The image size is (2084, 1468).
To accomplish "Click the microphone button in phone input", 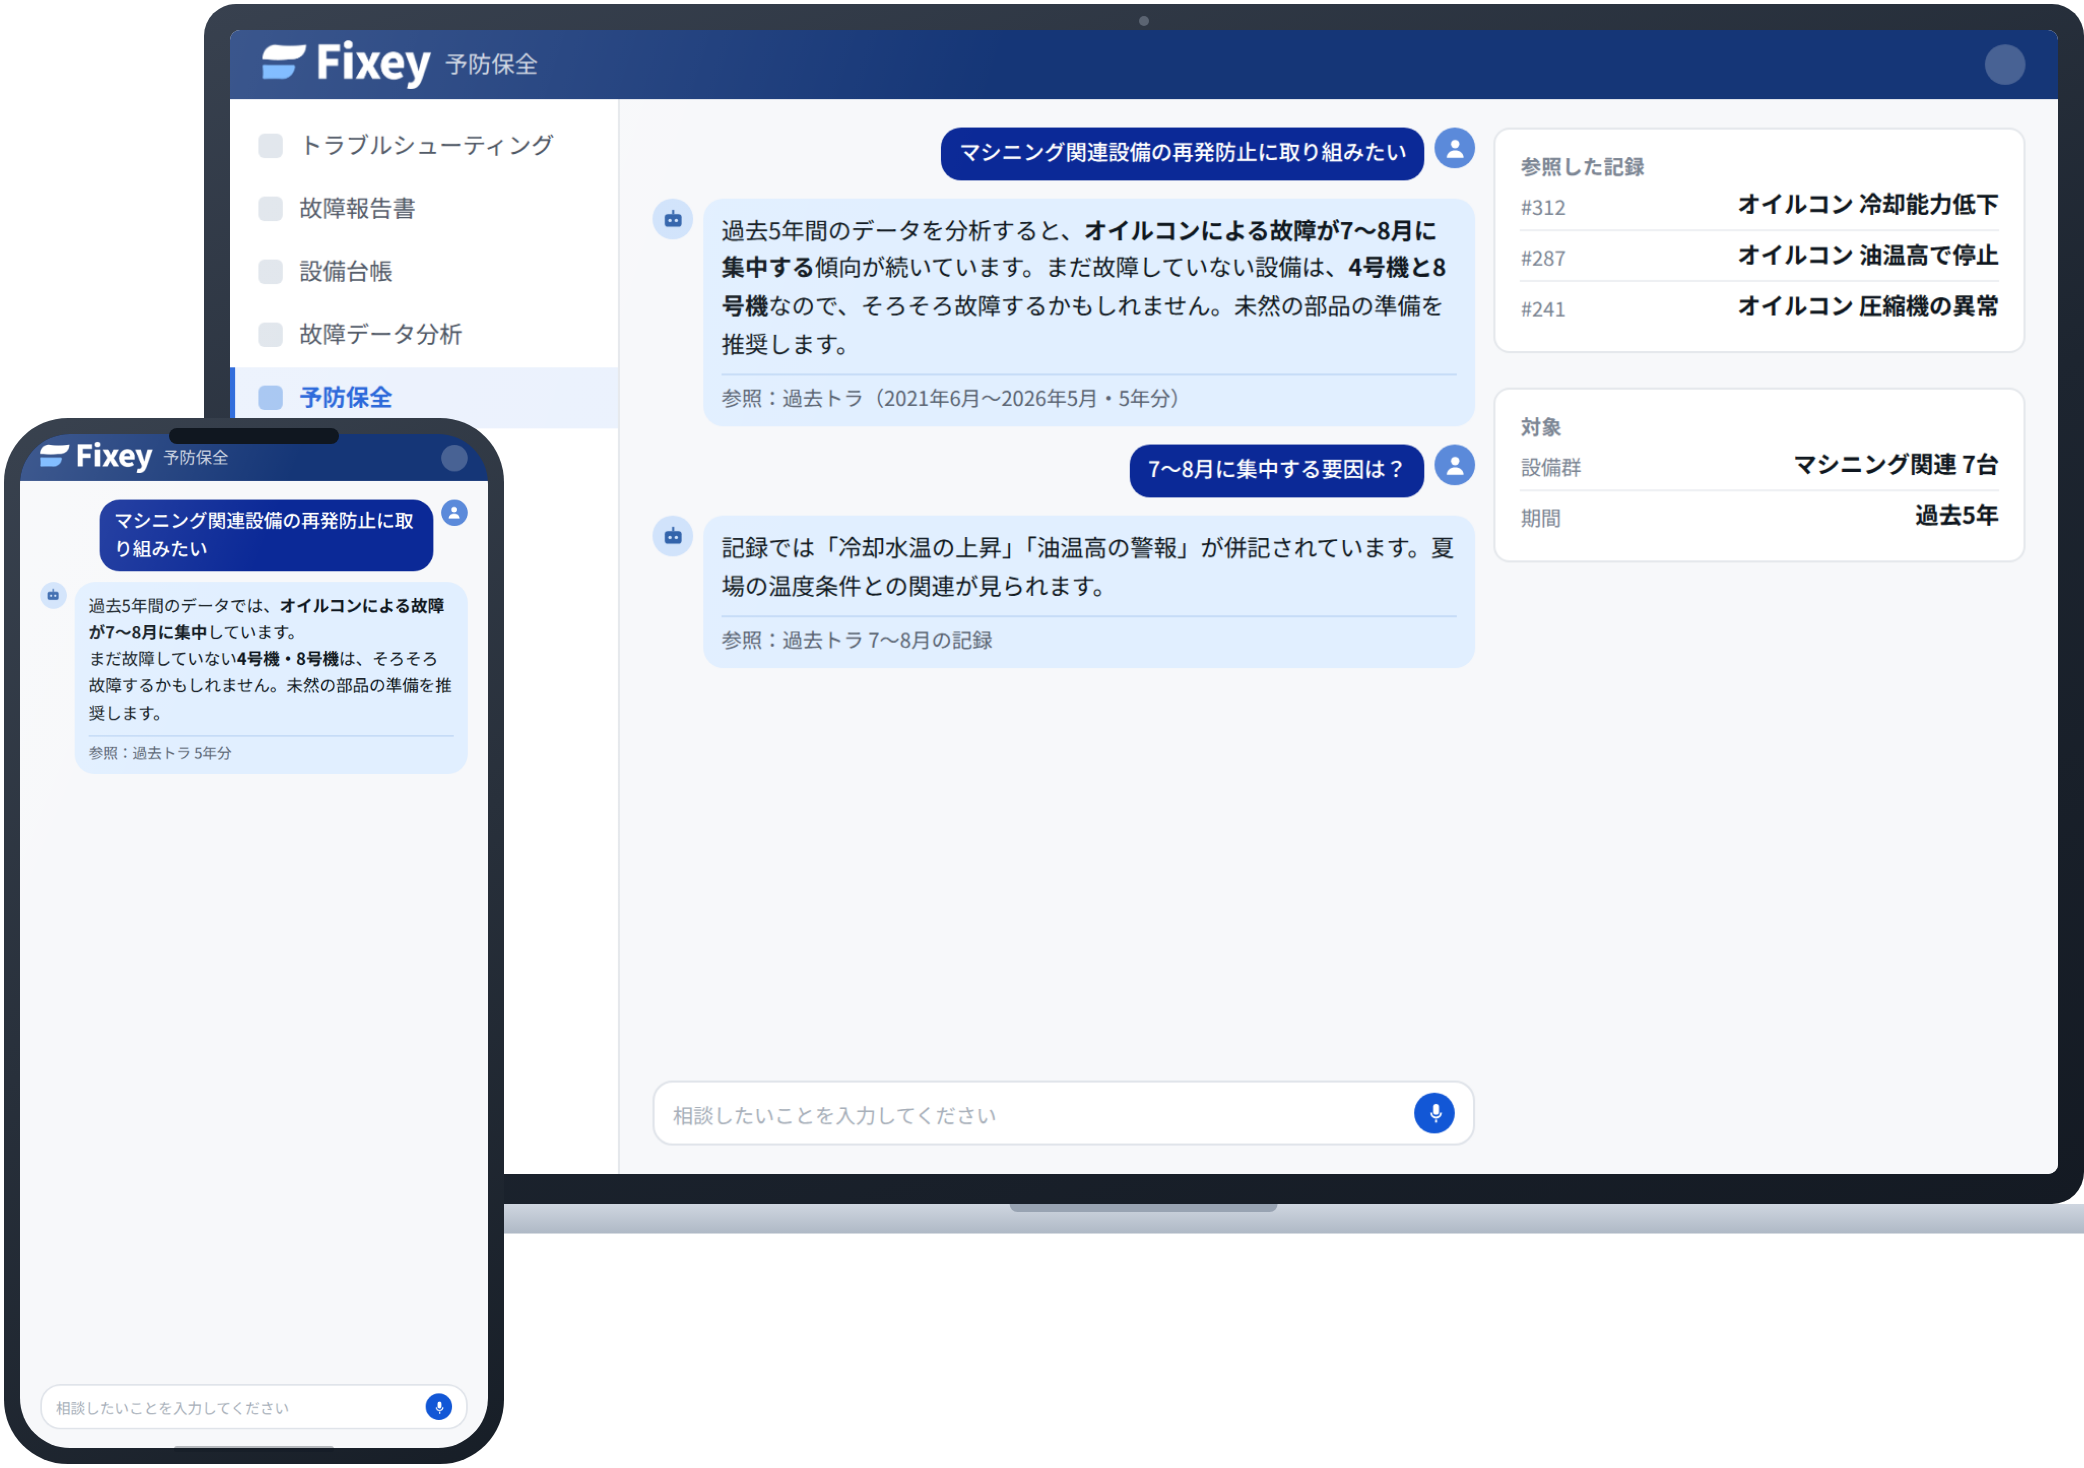I will click(438, 1407).
